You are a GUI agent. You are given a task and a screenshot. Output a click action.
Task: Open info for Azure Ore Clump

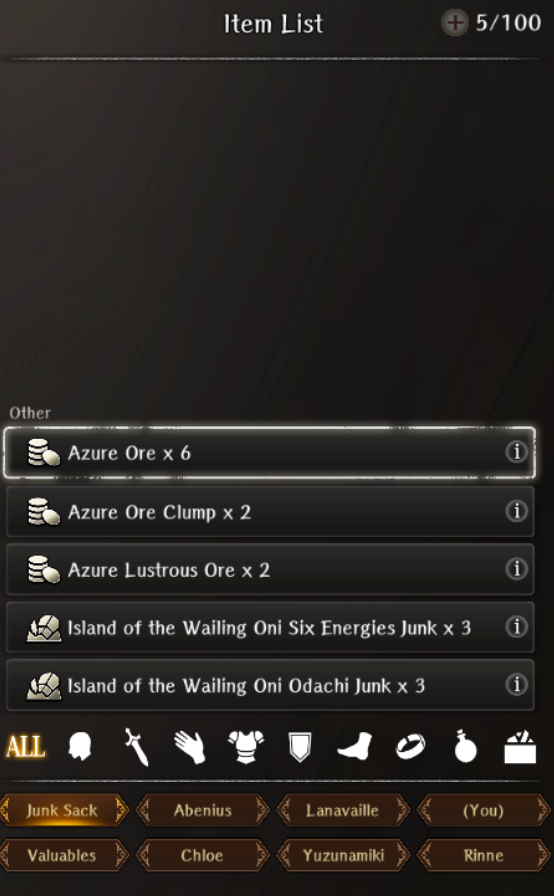coord(516,510)
